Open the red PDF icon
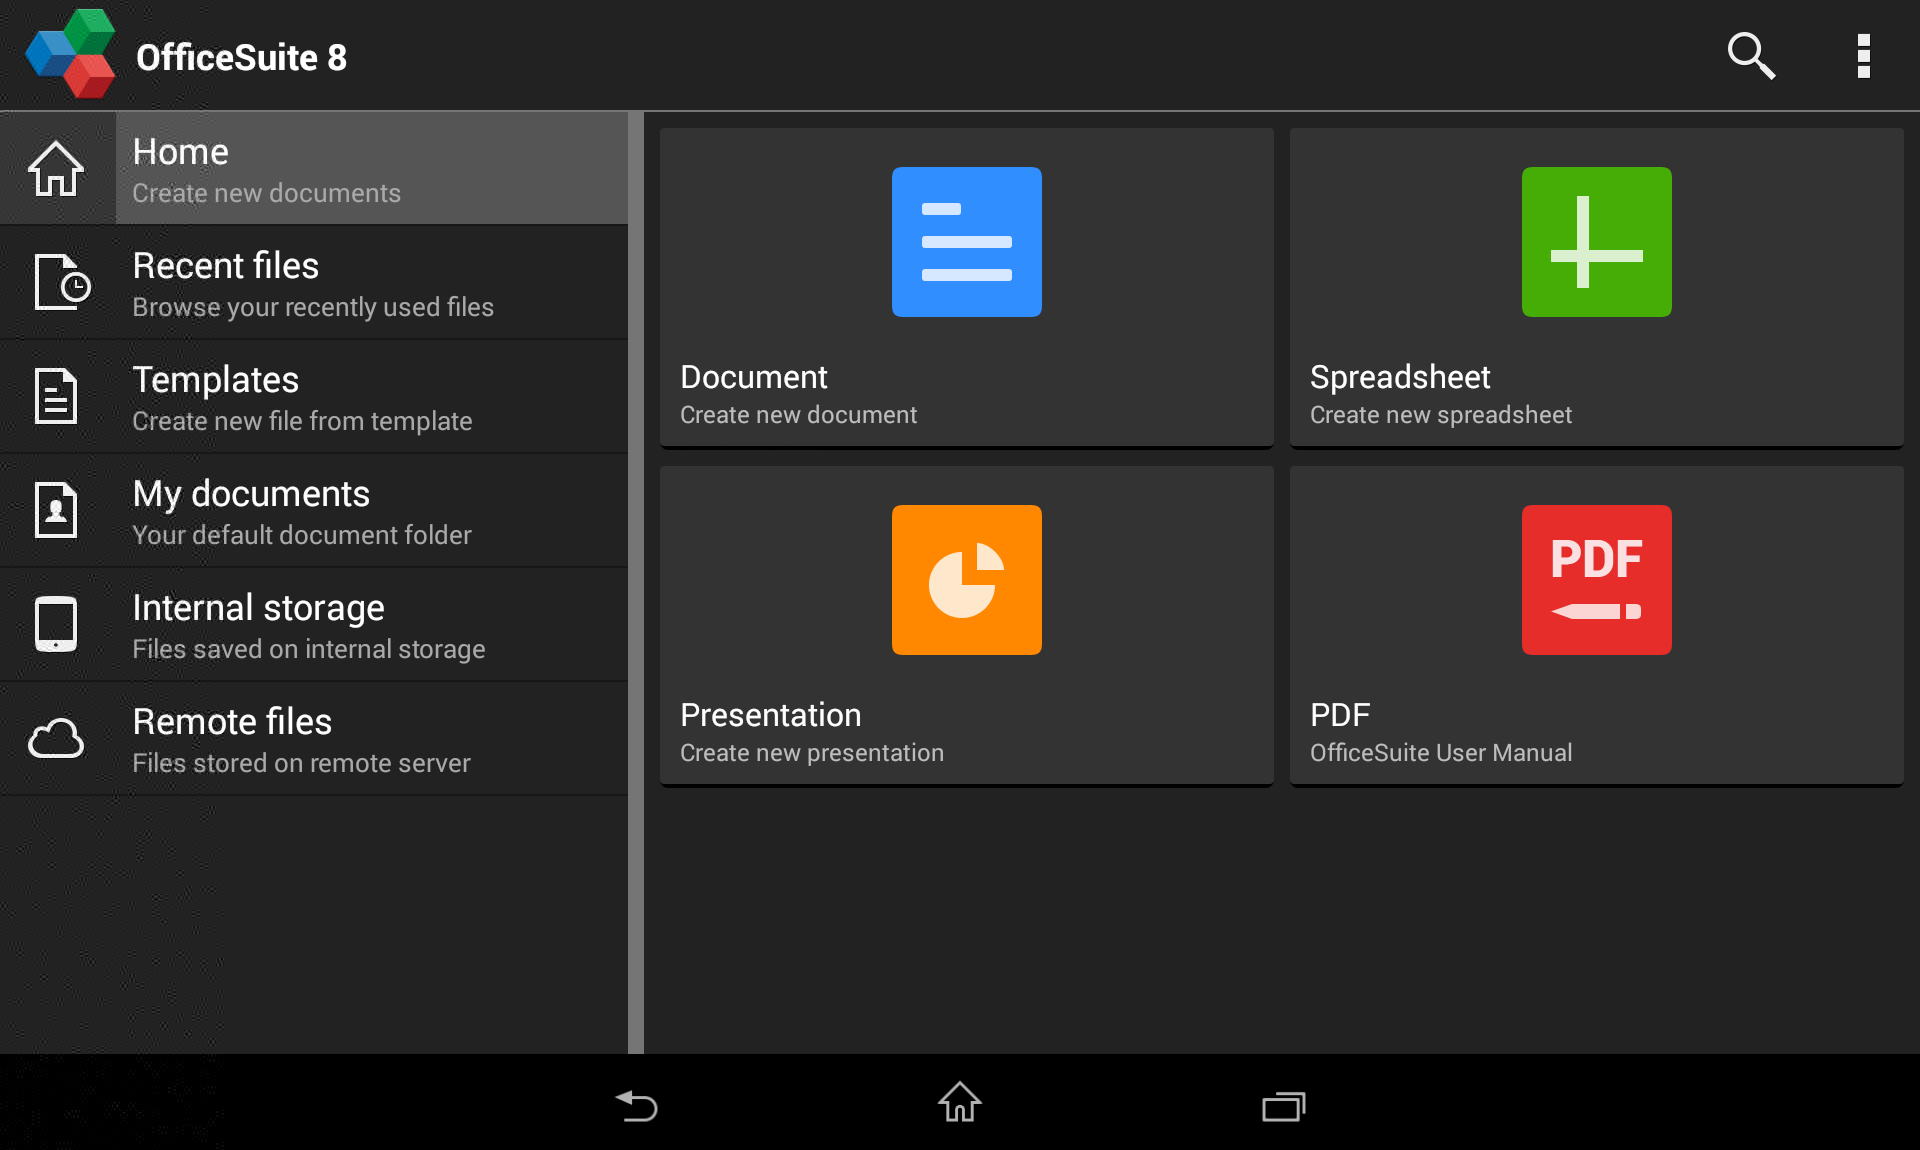The width and height of the screenshot is (1920, 1150). pos(1596,580)
